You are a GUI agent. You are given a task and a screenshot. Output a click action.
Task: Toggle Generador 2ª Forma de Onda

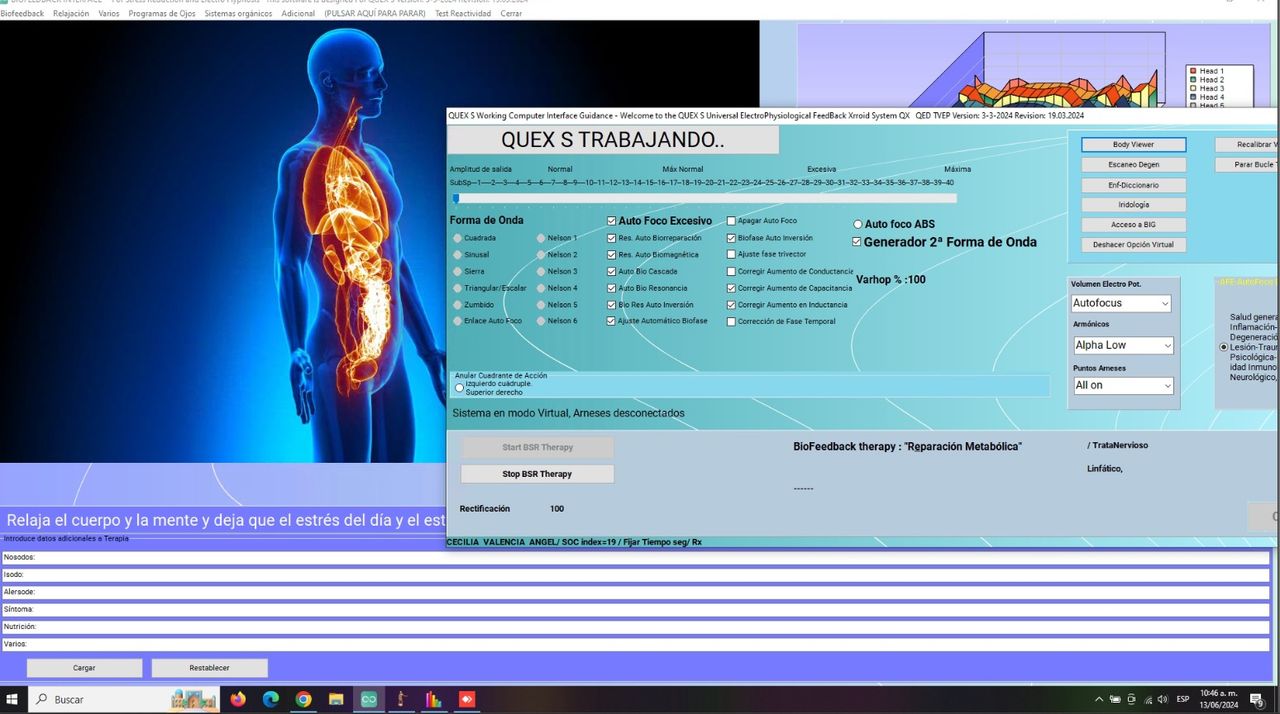(x=856, y=242)
